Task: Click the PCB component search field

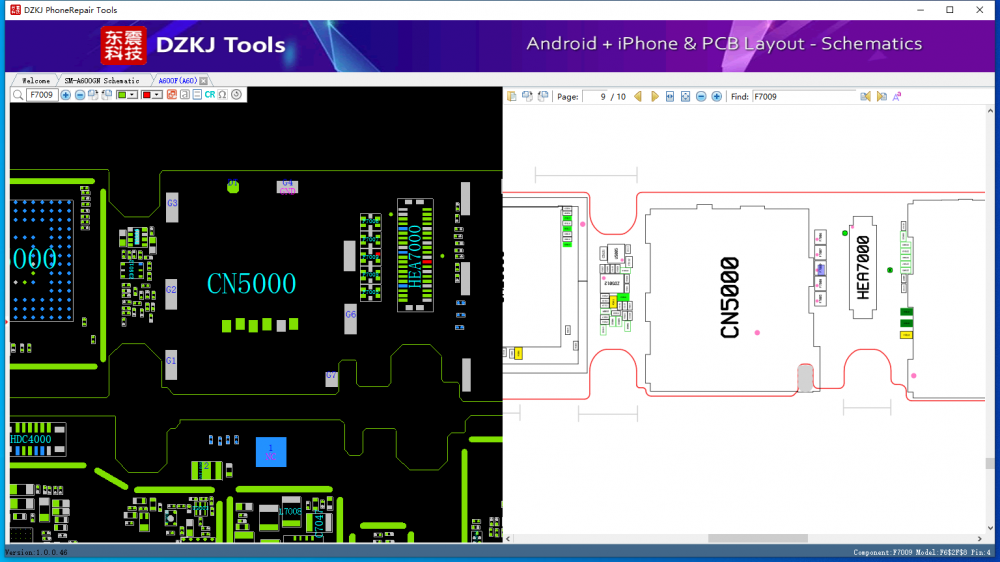Action: 42,95
